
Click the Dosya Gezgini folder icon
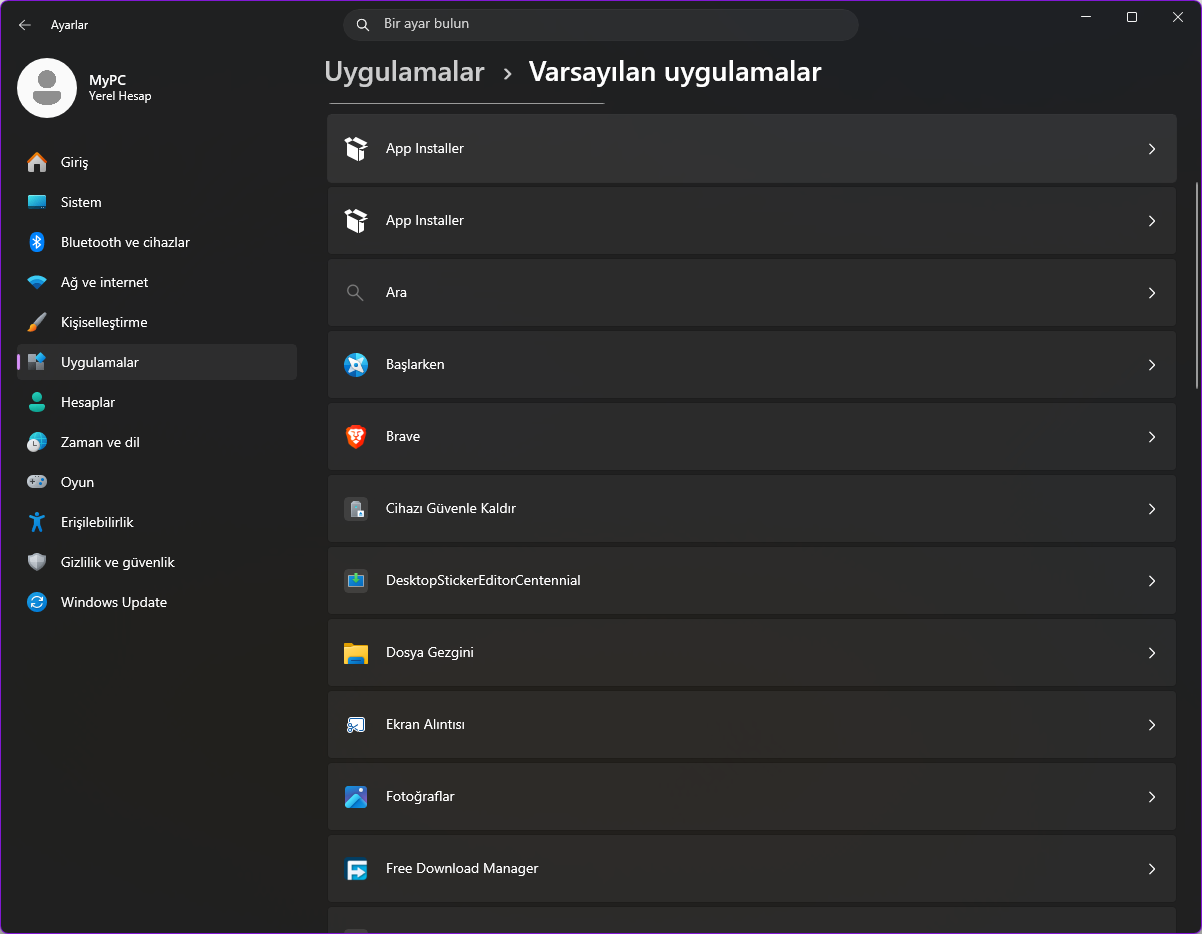(x=356, y=652)
